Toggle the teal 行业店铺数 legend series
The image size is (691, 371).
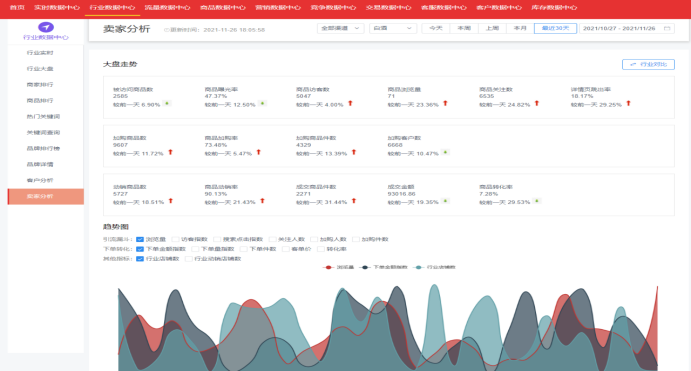(x=435, y=267)
